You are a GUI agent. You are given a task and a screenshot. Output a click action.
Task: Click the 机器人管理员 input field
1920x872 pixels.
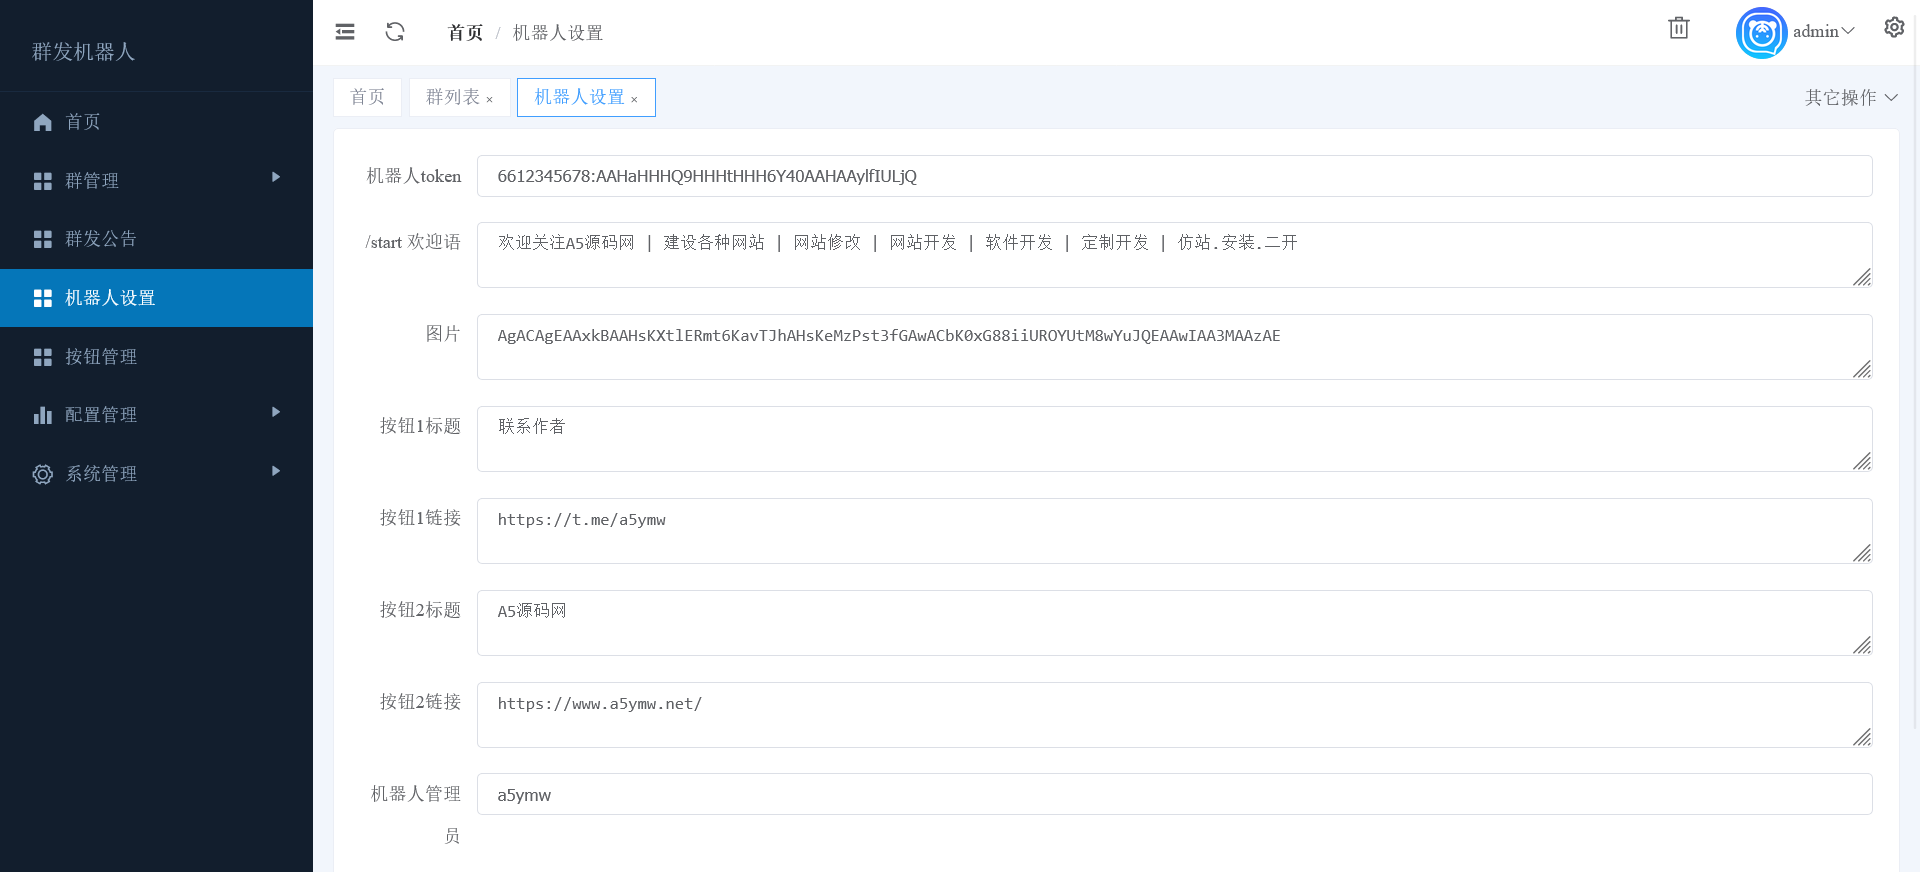point(1174,794)
